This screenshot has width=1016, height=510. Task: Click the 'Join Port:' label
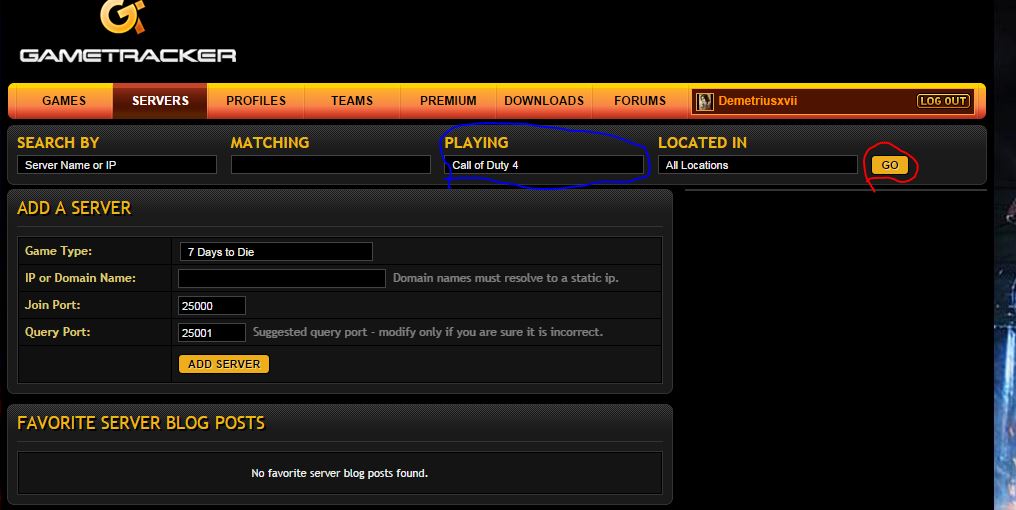coord(52,305)
